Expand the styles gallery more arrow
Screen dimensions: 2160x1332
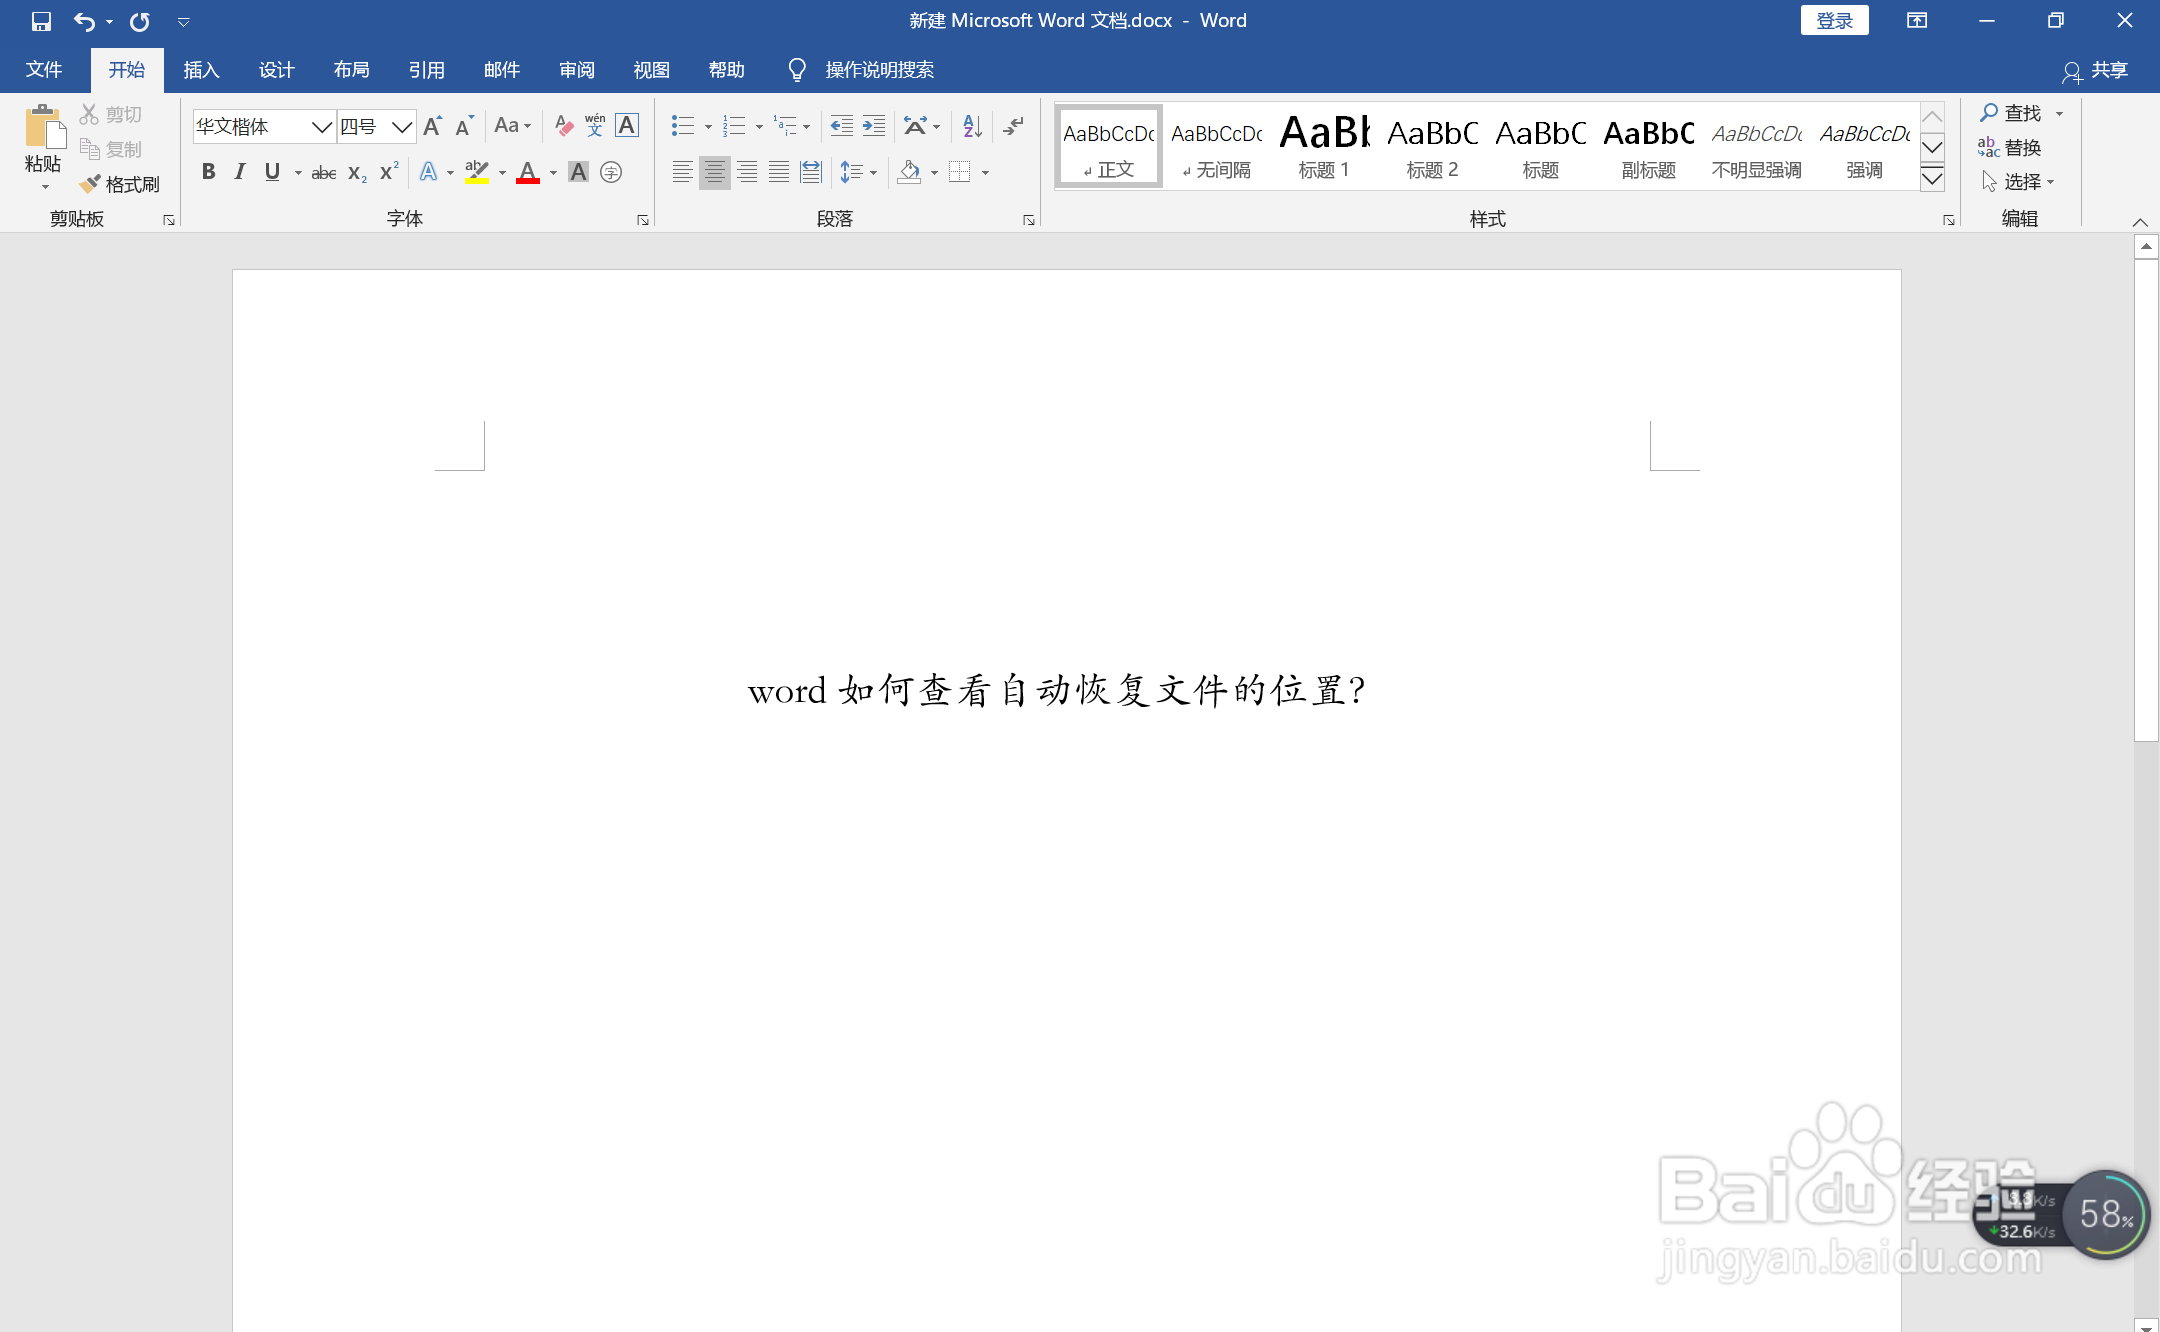coord(1932,179)
